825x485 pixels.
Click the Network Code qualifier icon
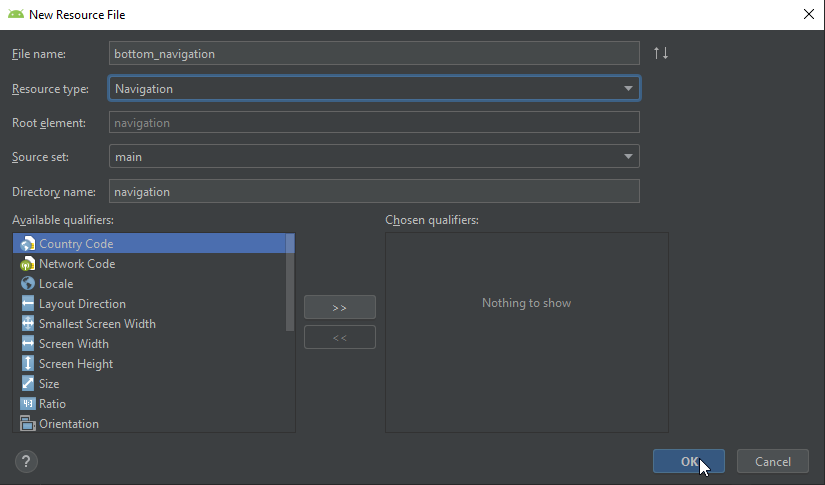pyautogui.click(x=27, y=264)
